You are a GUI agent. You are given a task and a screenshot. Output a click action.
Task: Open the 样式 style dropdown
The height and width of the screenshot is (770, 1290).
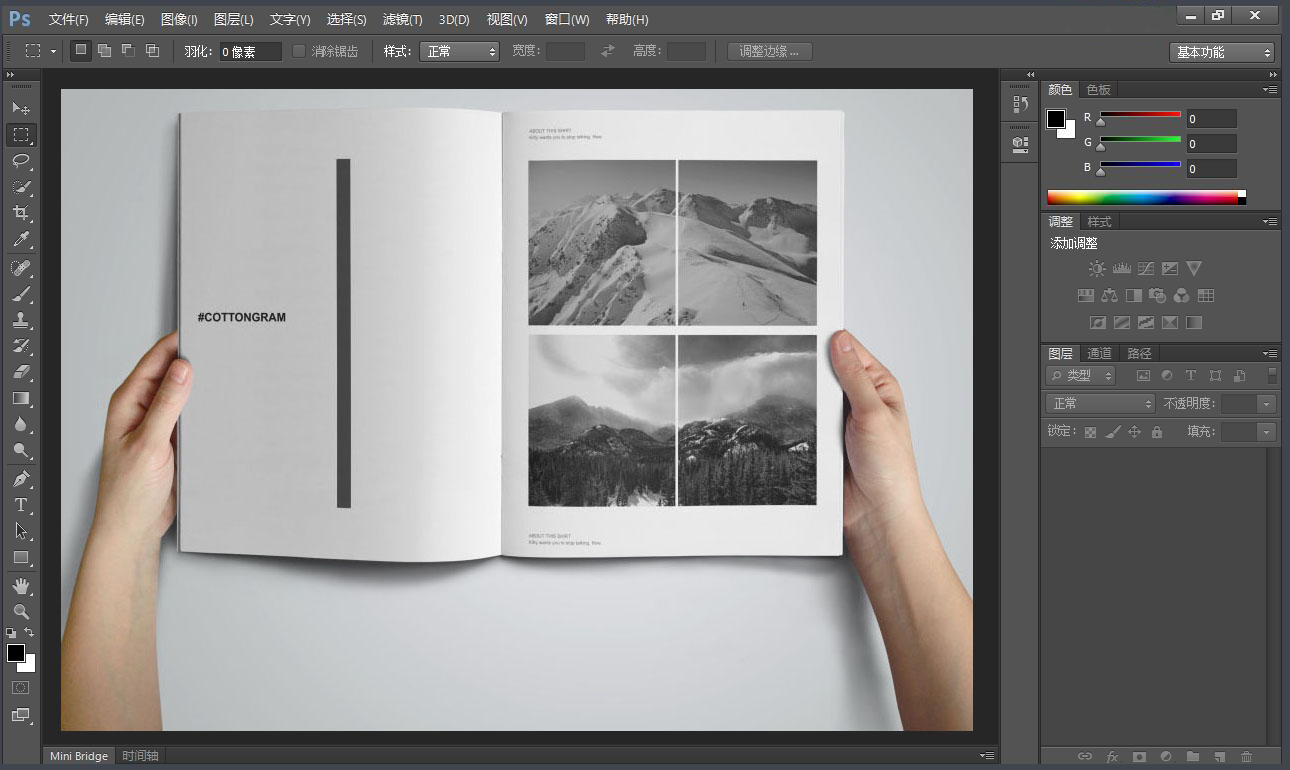coord(459,51)
